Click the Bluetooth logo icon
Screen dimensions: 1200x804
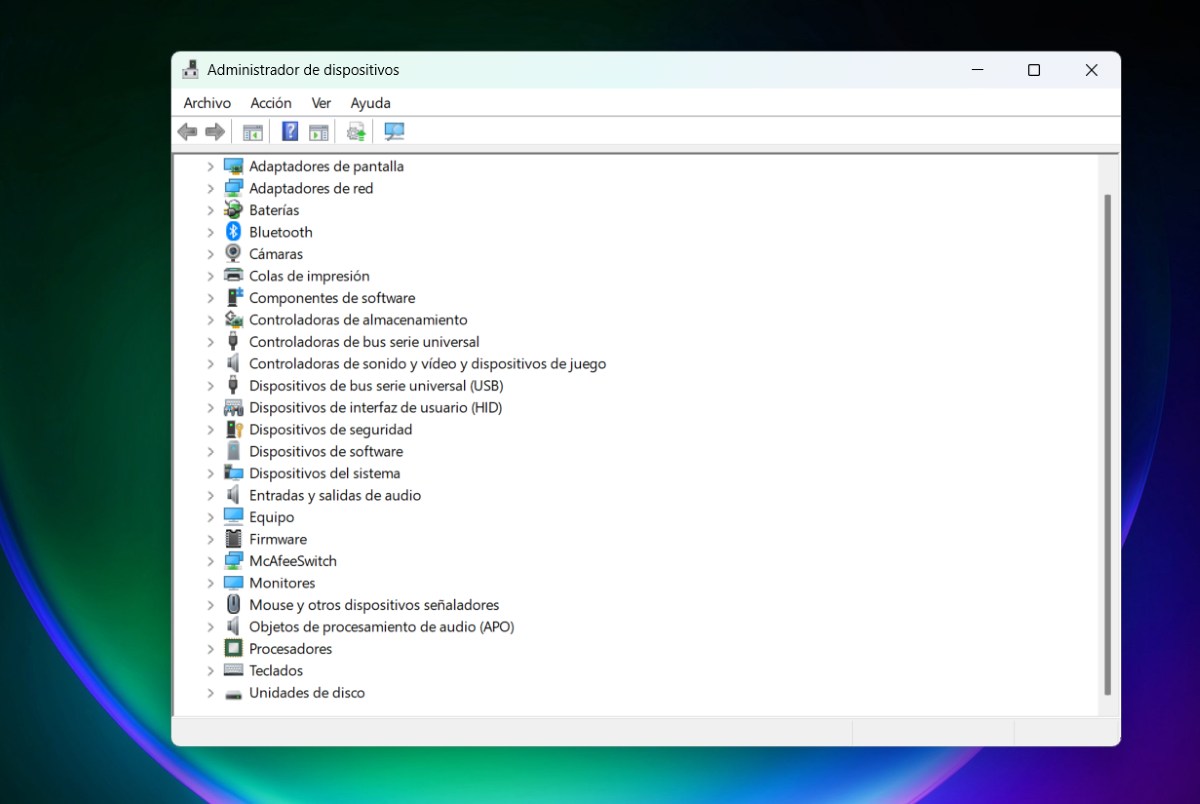233,232
